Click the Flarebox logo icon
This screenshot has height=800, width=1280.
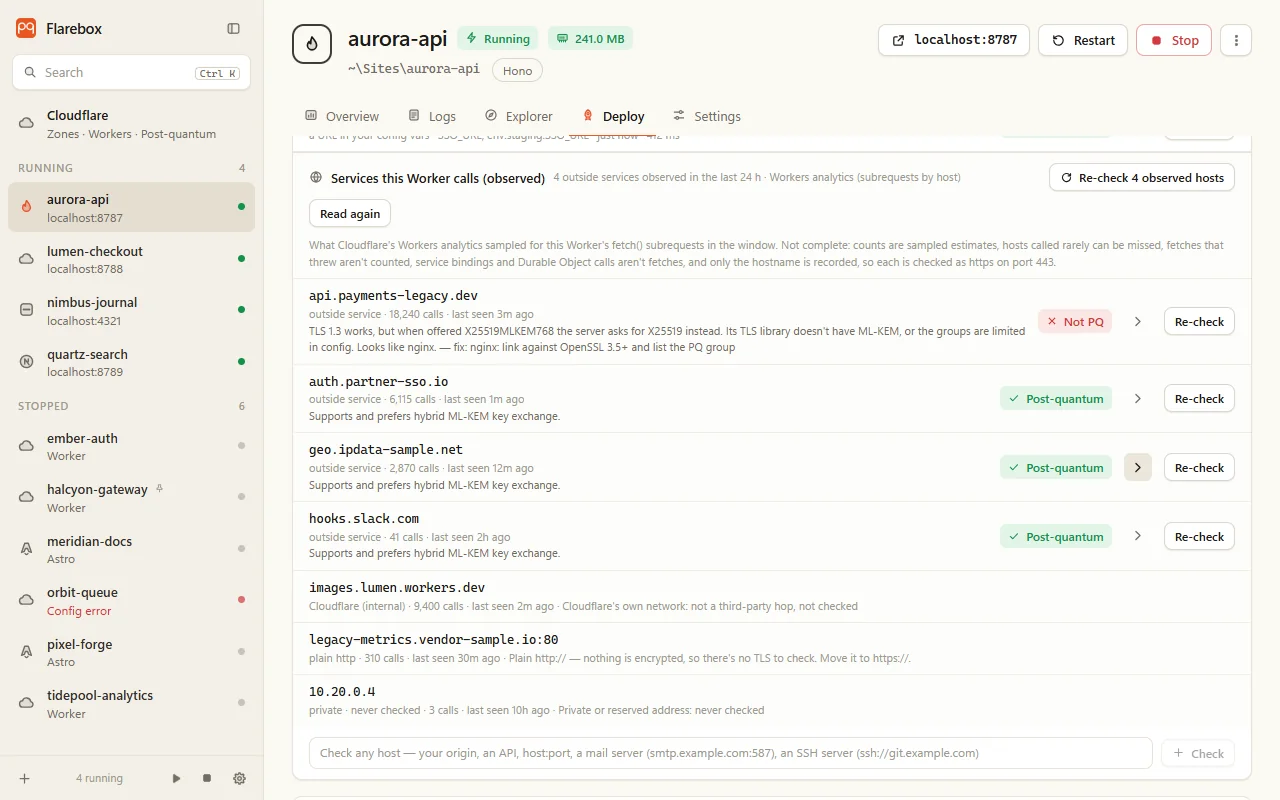tap(26, 28)
